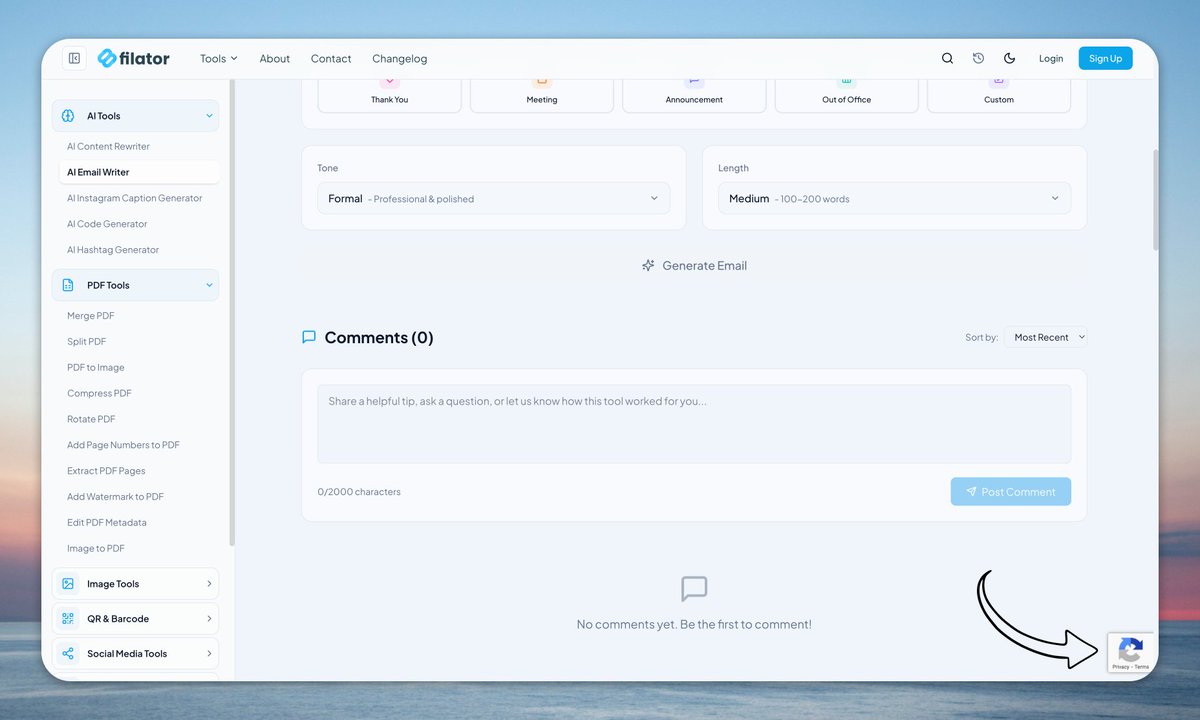This screenshot has width=1200, height=720.
Task: Select the Out of Office template
Action: (847, 95)
